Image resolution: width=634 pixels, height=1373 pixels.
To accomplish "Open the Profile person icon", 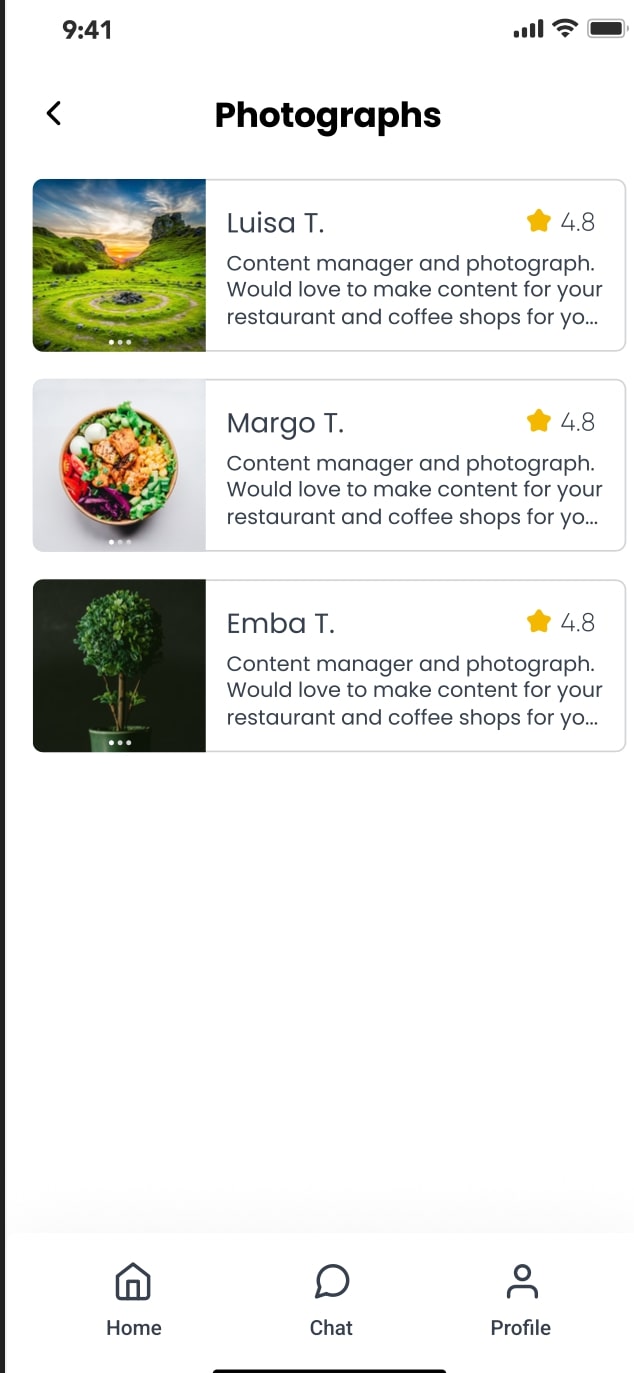I will point(521,1281).
